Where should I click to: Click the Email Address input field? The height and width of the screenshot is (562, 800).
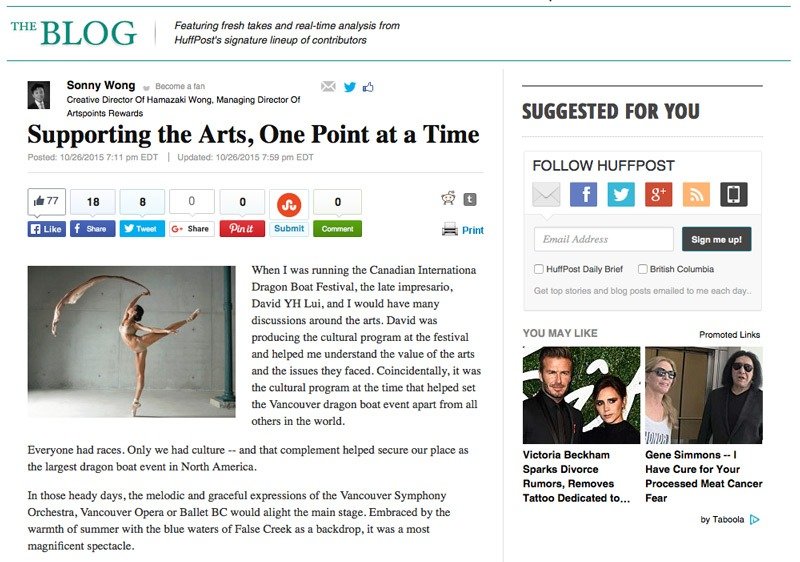pos(603,239)
